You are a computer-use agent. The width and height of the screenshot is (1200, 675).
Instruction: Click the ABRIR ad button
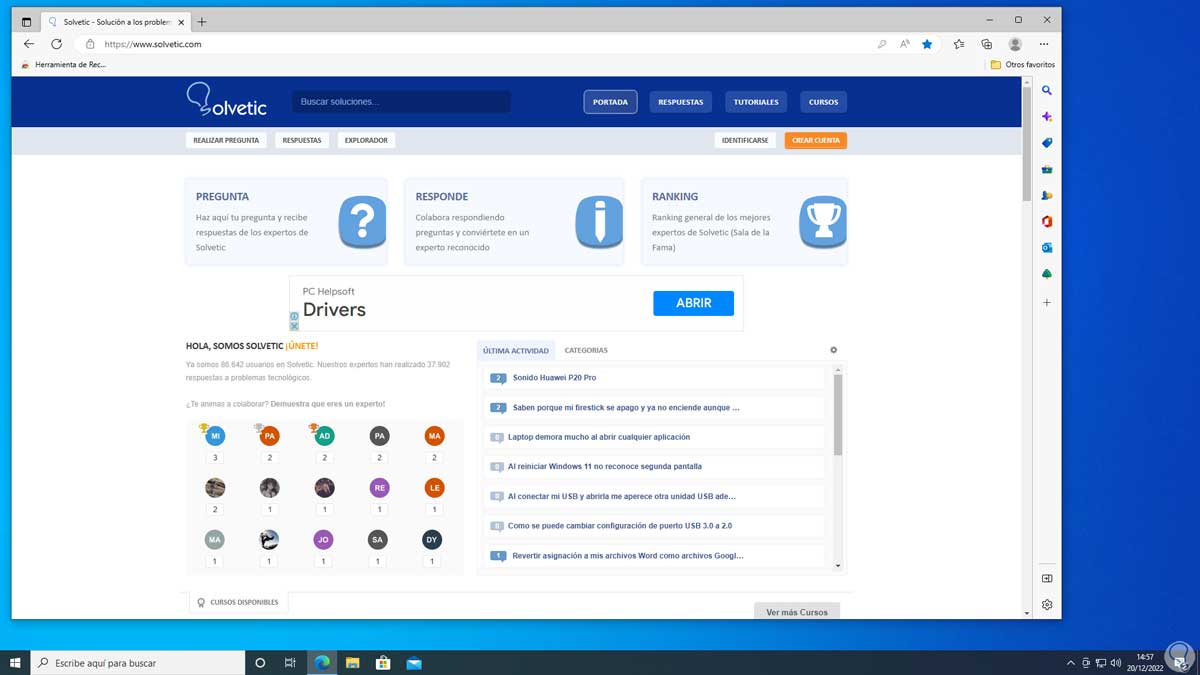coord(693,303)
